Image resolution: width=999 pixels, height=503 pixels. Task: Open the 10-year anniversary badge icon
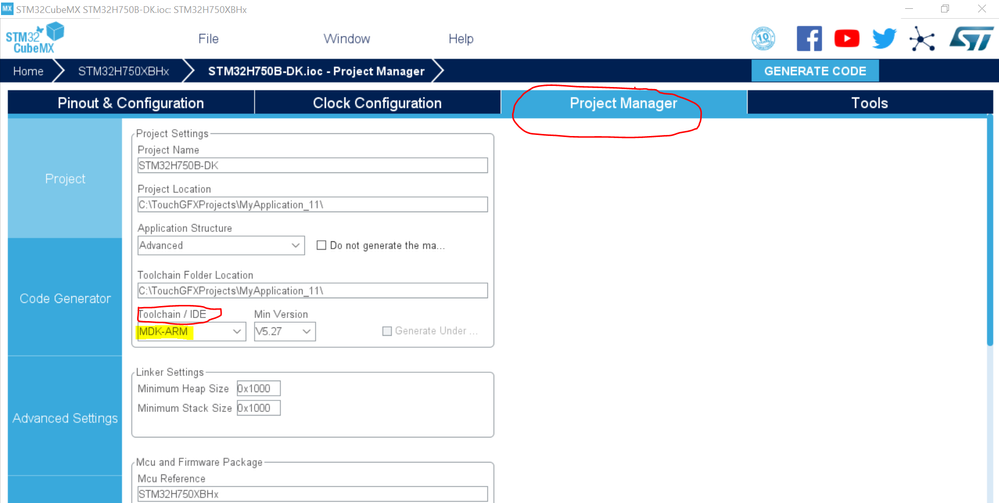click(763, 39)
